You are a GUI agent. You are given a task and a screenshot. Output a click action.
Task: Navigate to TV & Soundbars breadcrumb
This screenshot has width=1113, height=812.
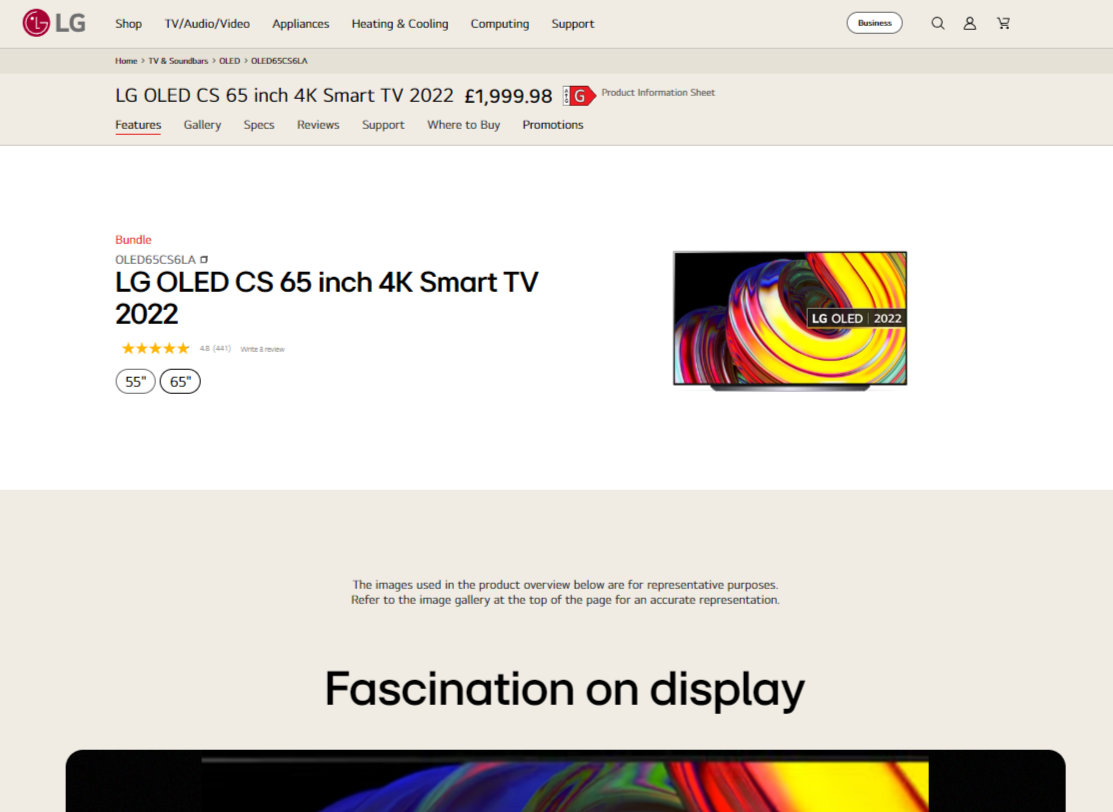pyautogui.click(x=176, y=60)
